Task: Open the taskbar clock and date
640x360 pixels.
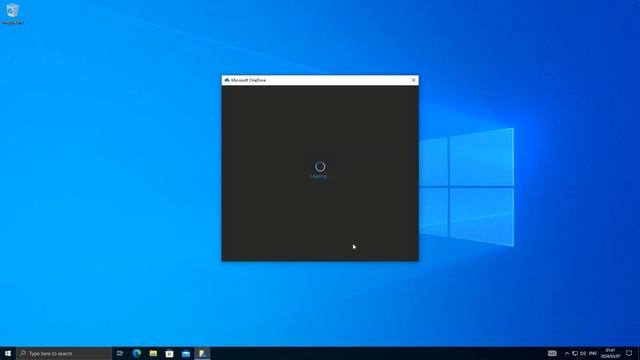Action: 611,353
